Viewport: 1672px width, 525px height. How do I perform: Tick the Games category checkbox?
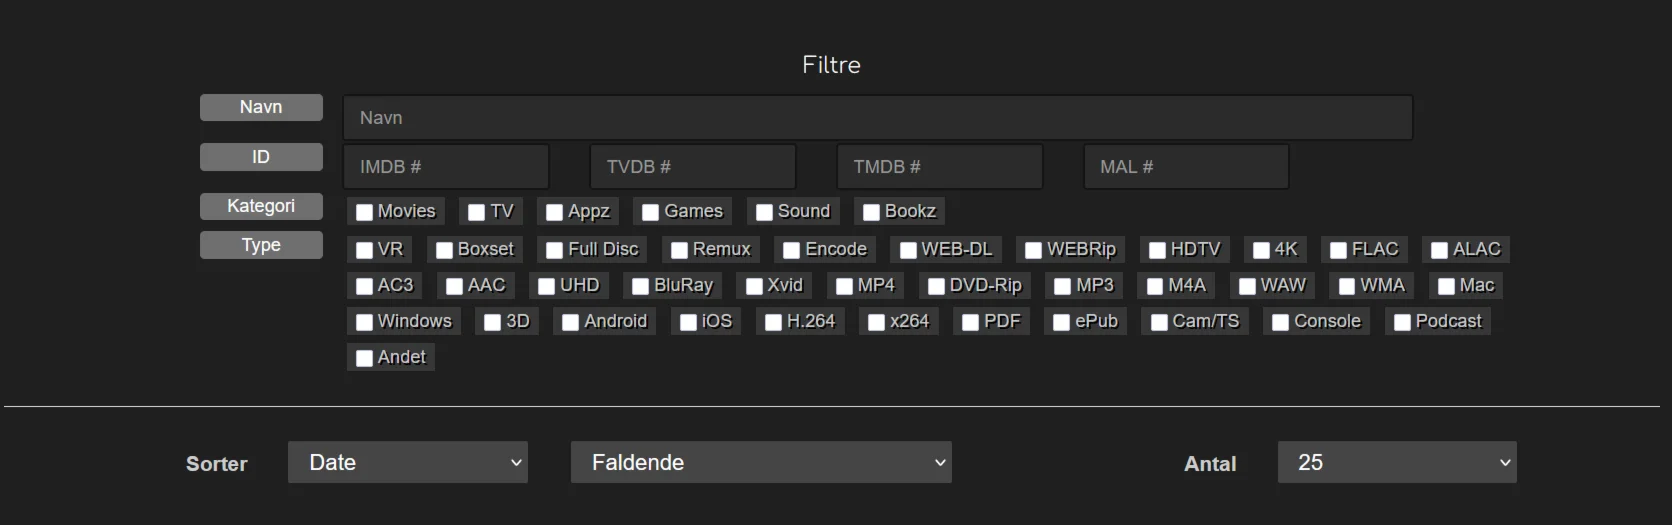[651, 212]
